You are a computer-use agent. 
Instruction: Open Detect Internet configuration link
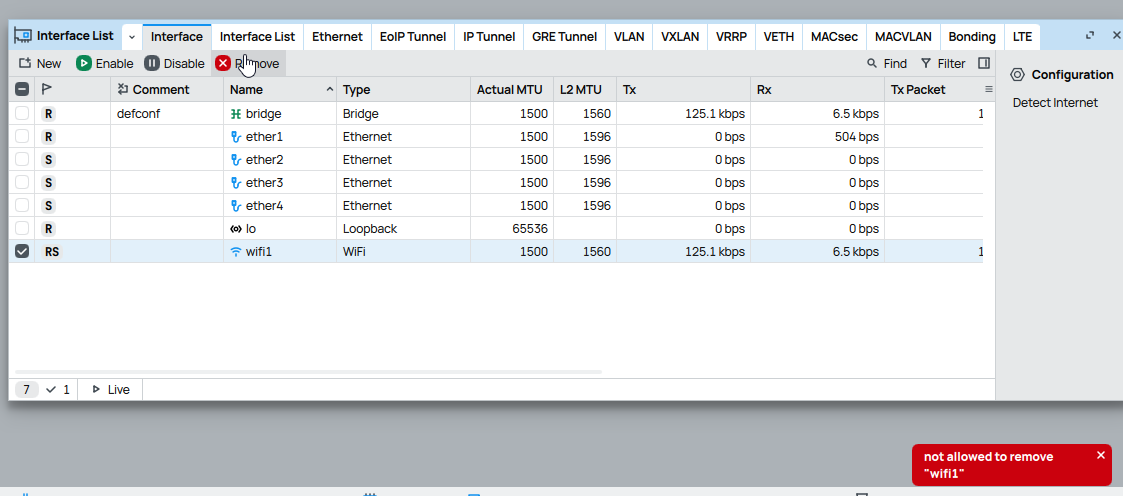point(1055,103)
